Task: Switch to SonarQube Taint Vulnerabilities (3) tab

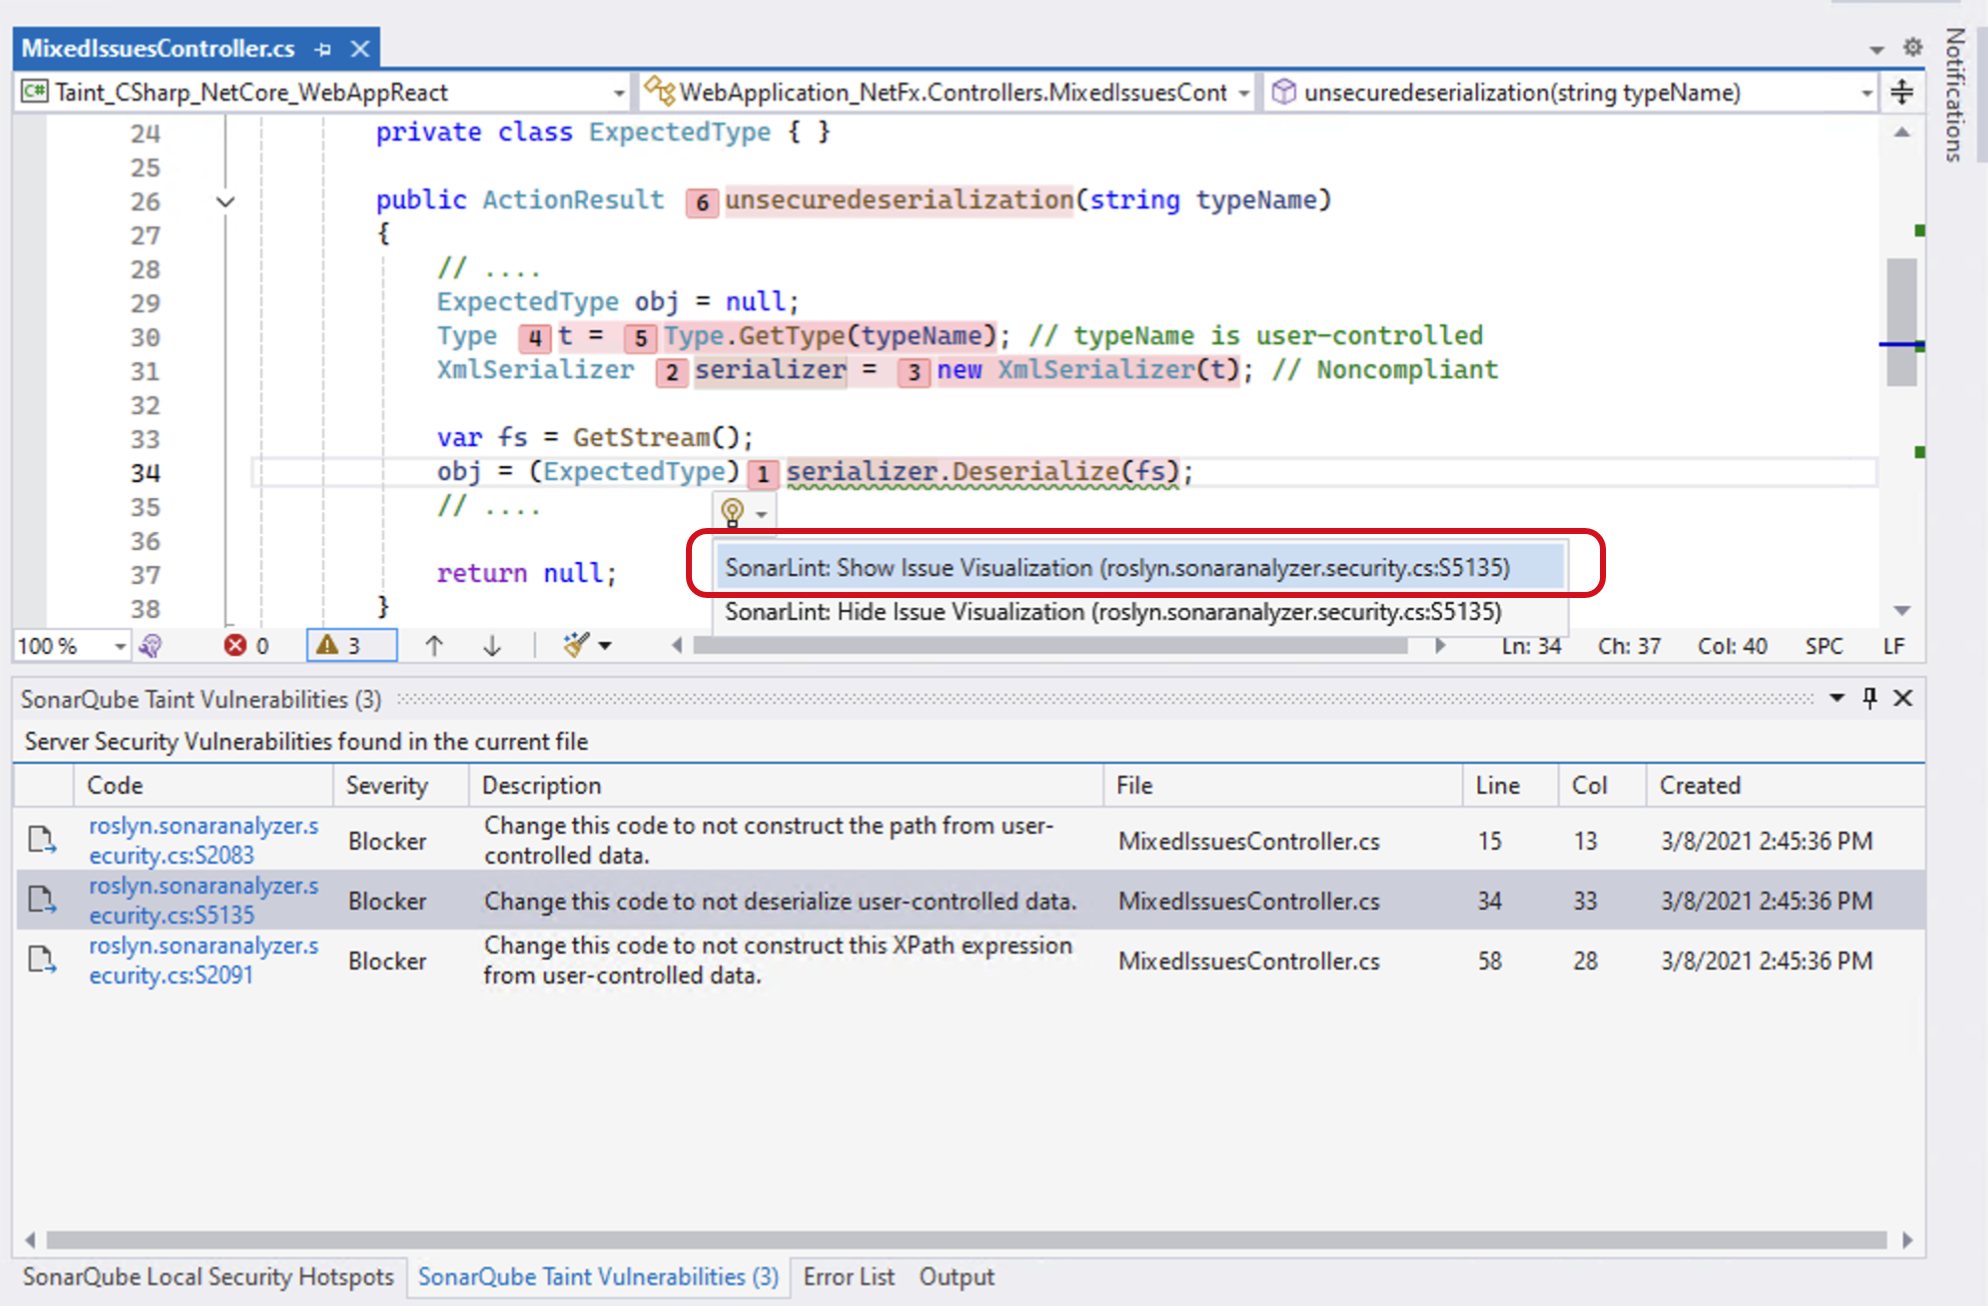Action: click(598, 1277)
